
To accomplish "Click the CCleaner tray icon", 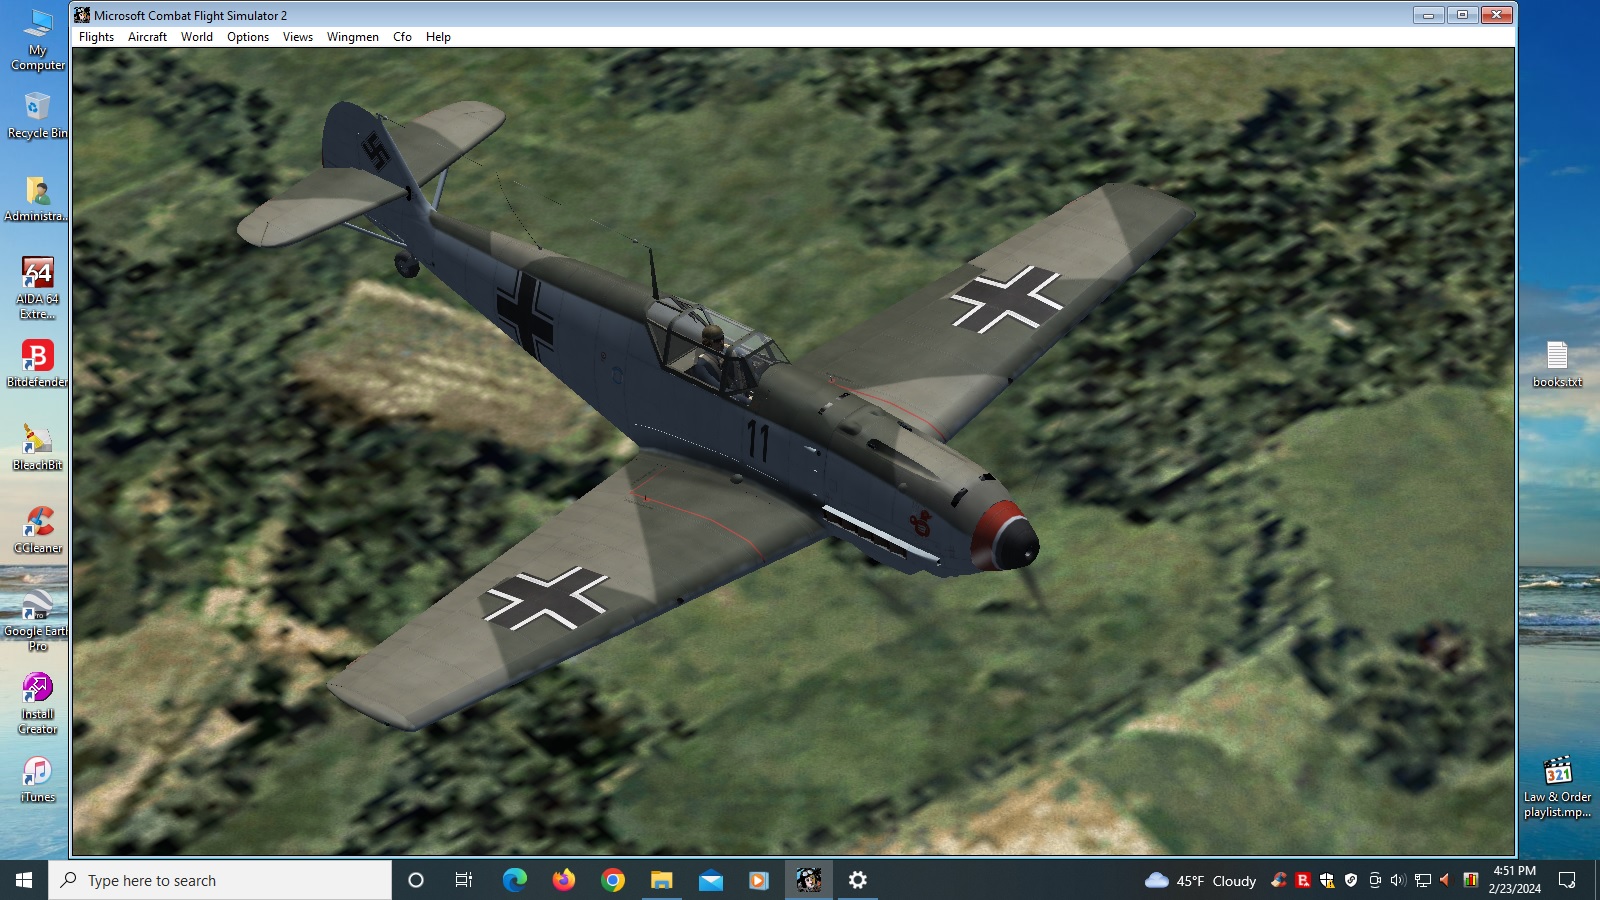I will coord(1279,880).
